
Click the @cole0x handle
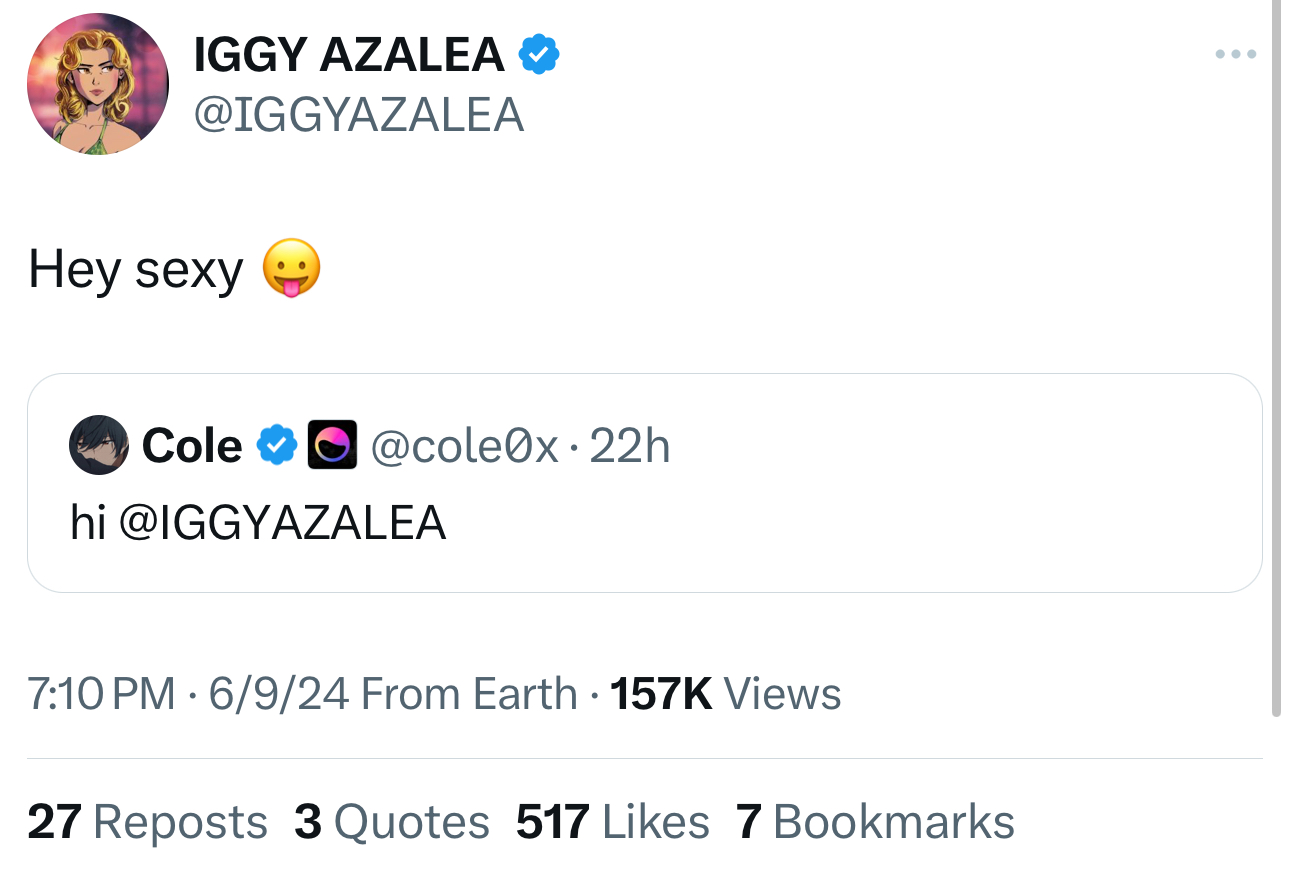[464, 445]
